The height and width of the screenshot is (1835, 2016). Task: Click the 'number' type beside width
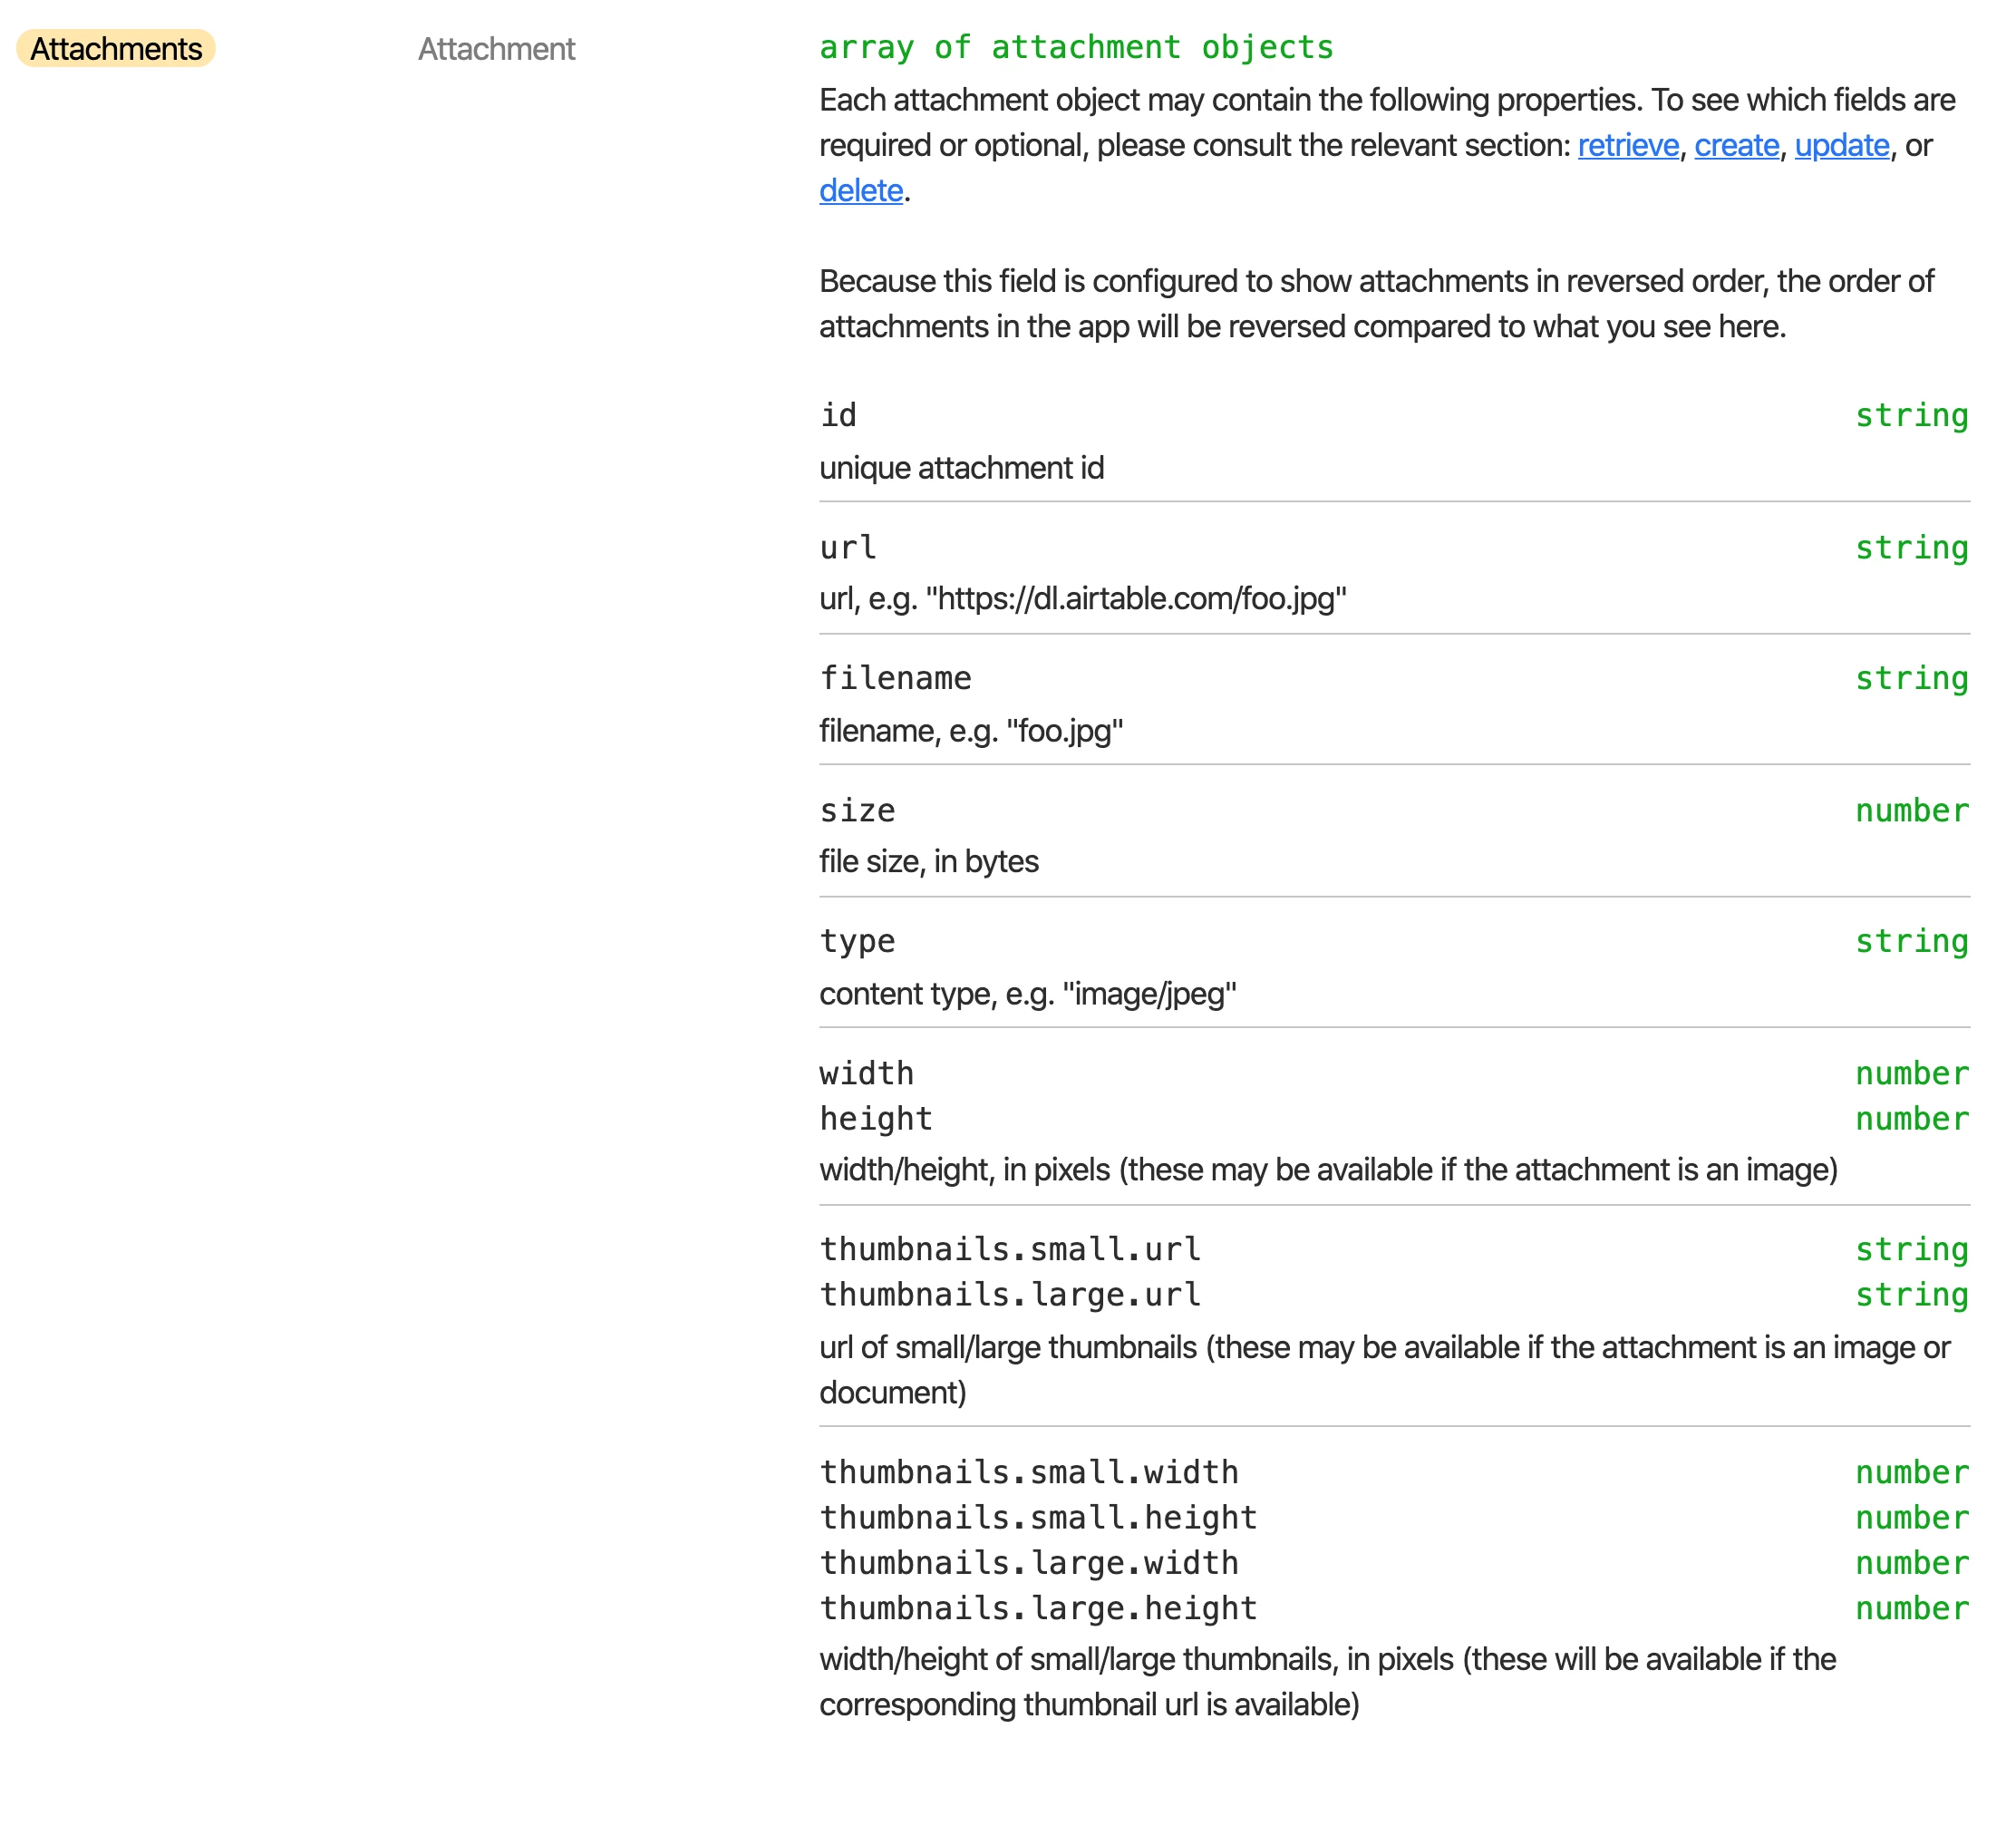[x=1912, y=1073]
